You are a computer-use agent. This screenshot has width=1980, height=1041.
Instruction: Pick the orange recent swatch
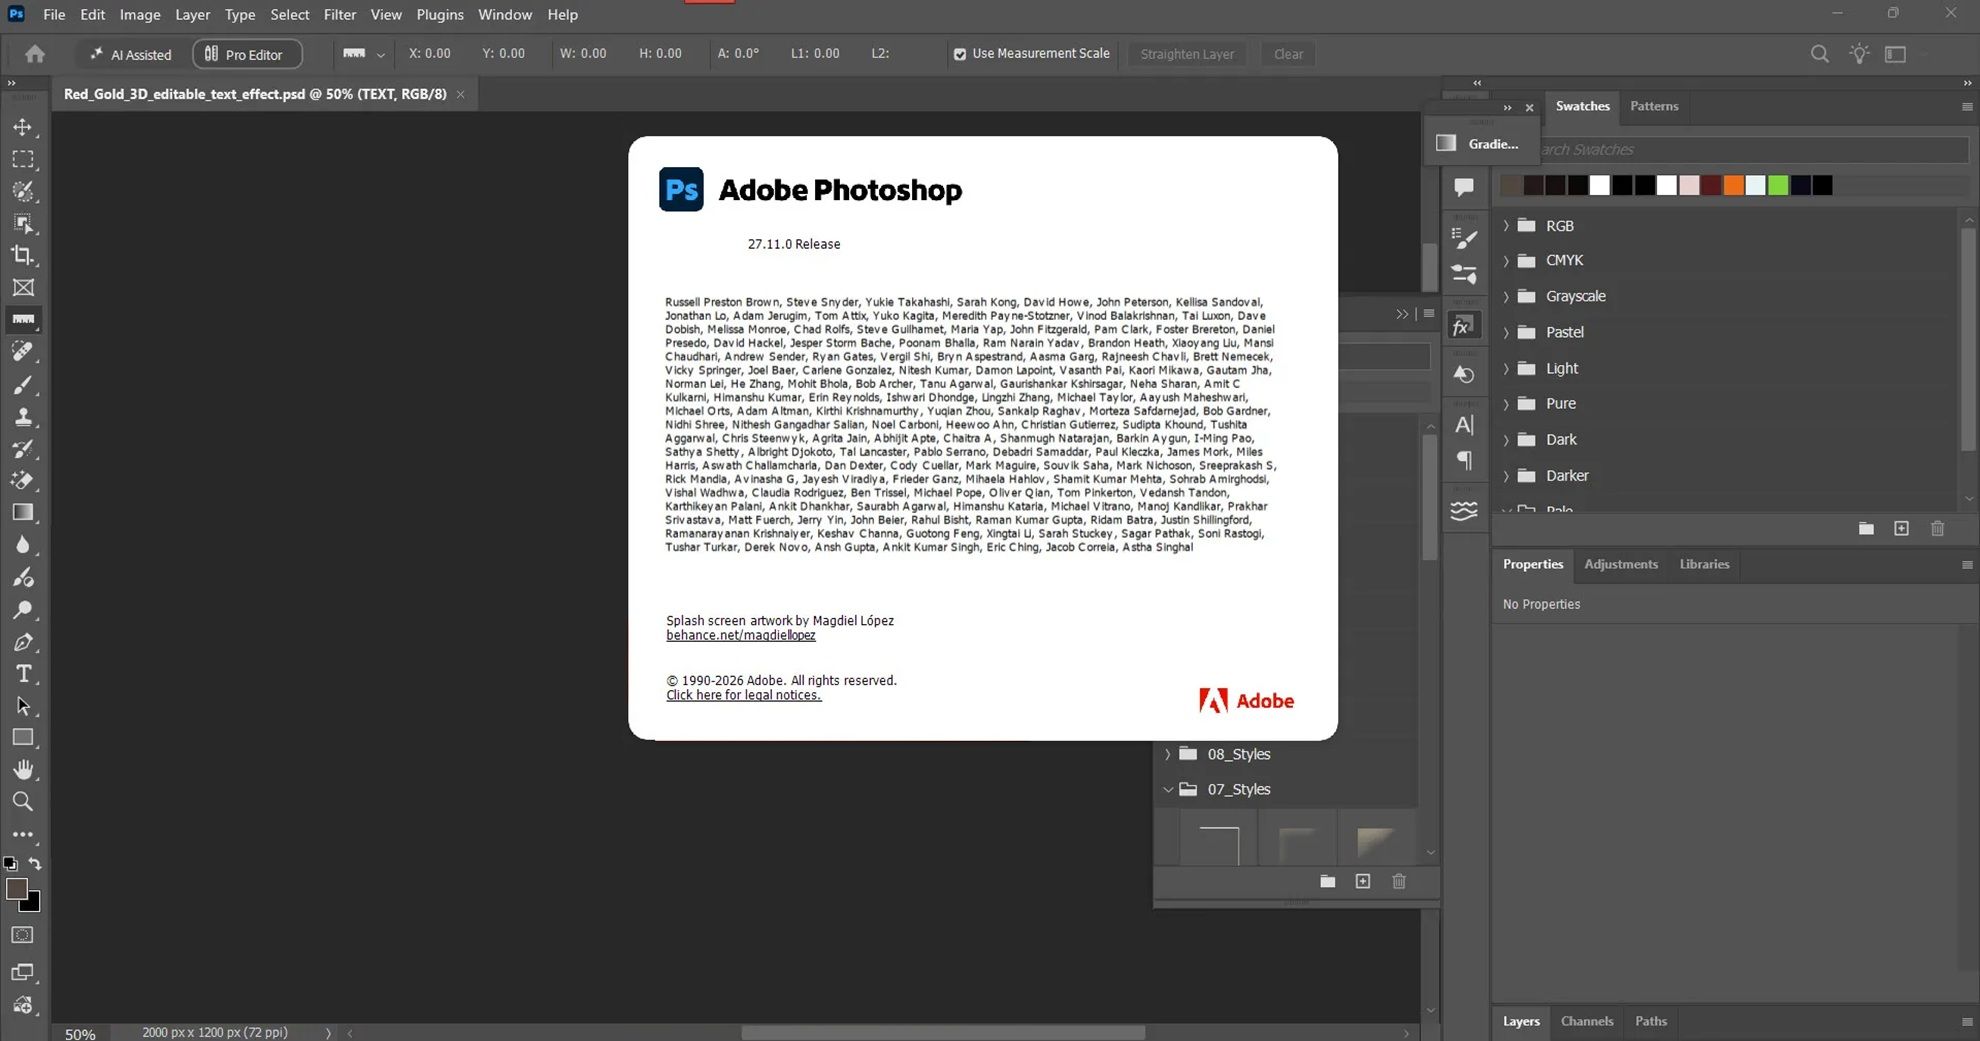(x=1733, y=185)
